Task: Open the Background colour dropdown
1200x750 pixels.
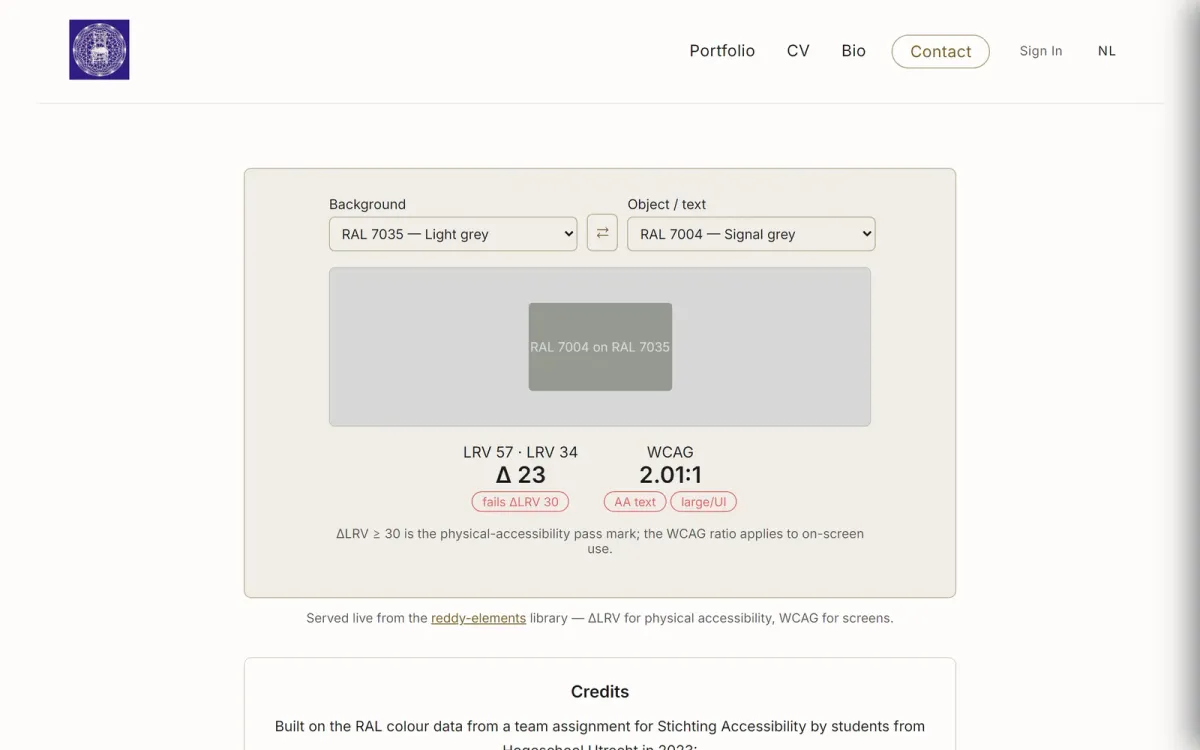Action: [453, 234]
